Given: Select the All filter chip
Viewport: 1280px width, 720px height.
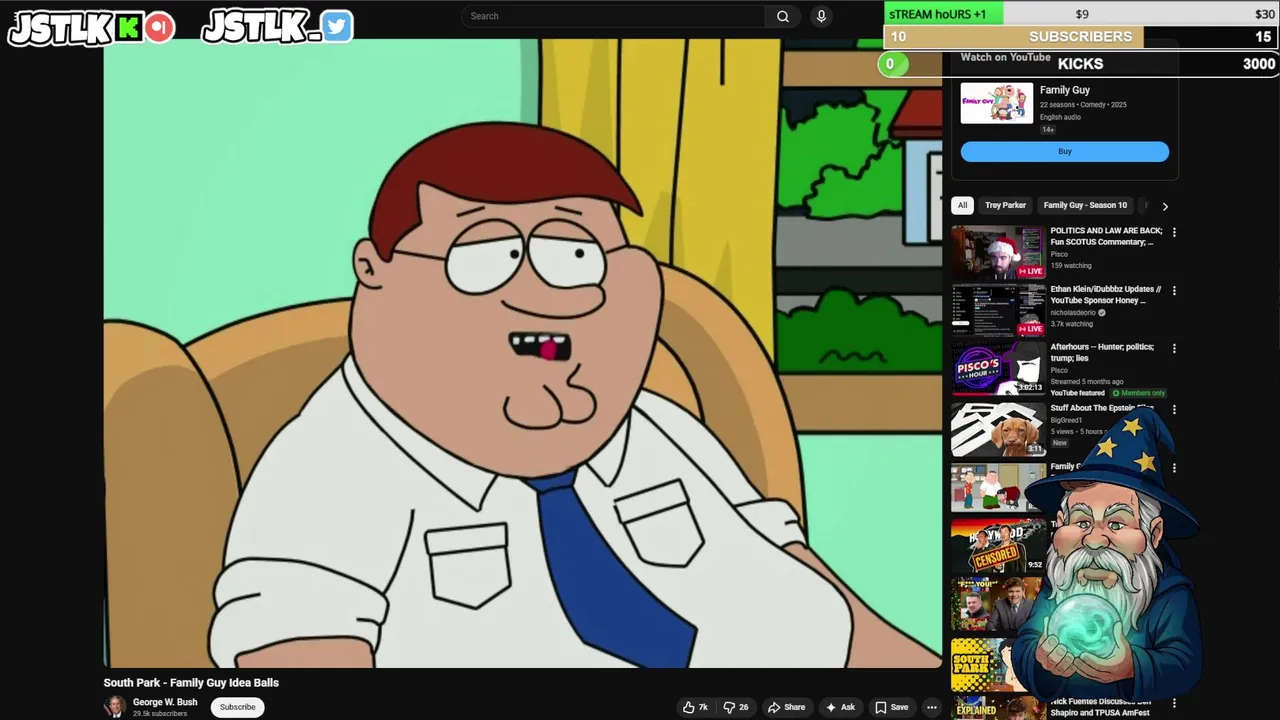Looking at the screenshot, I should 962,205.
